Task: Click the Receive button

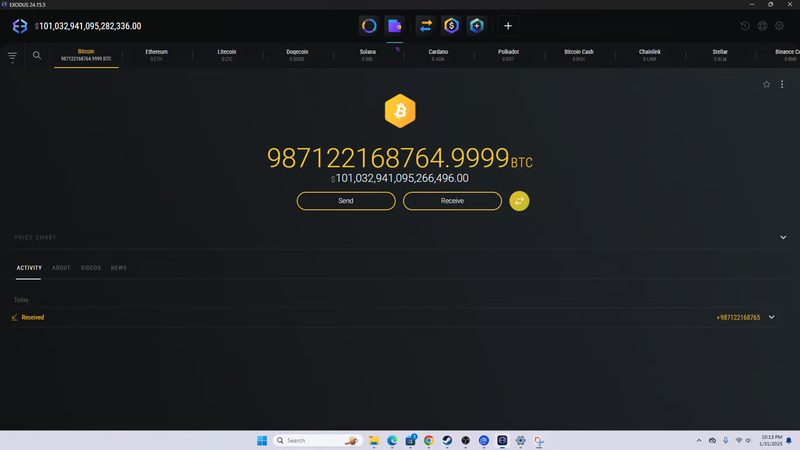Action: point(452,201)
